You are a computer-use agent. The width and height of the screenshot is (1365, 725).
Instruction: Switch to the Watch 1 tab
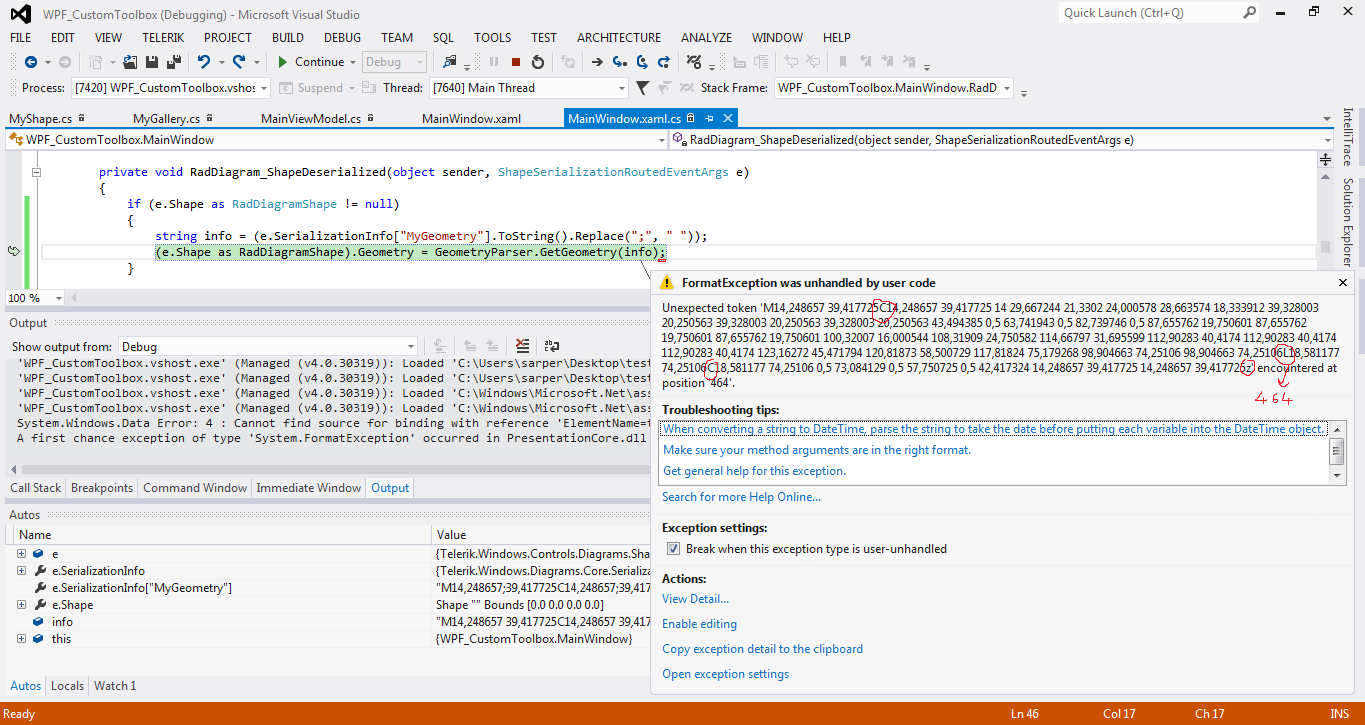click(x=115, y=686)
